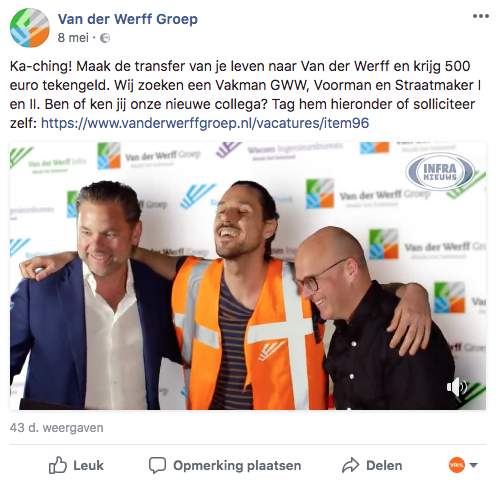Image resolution: width=498 pixels, height=484 pixels.
Task: Toggle the video sound speaker icon
Action: [x=456, y=387]
